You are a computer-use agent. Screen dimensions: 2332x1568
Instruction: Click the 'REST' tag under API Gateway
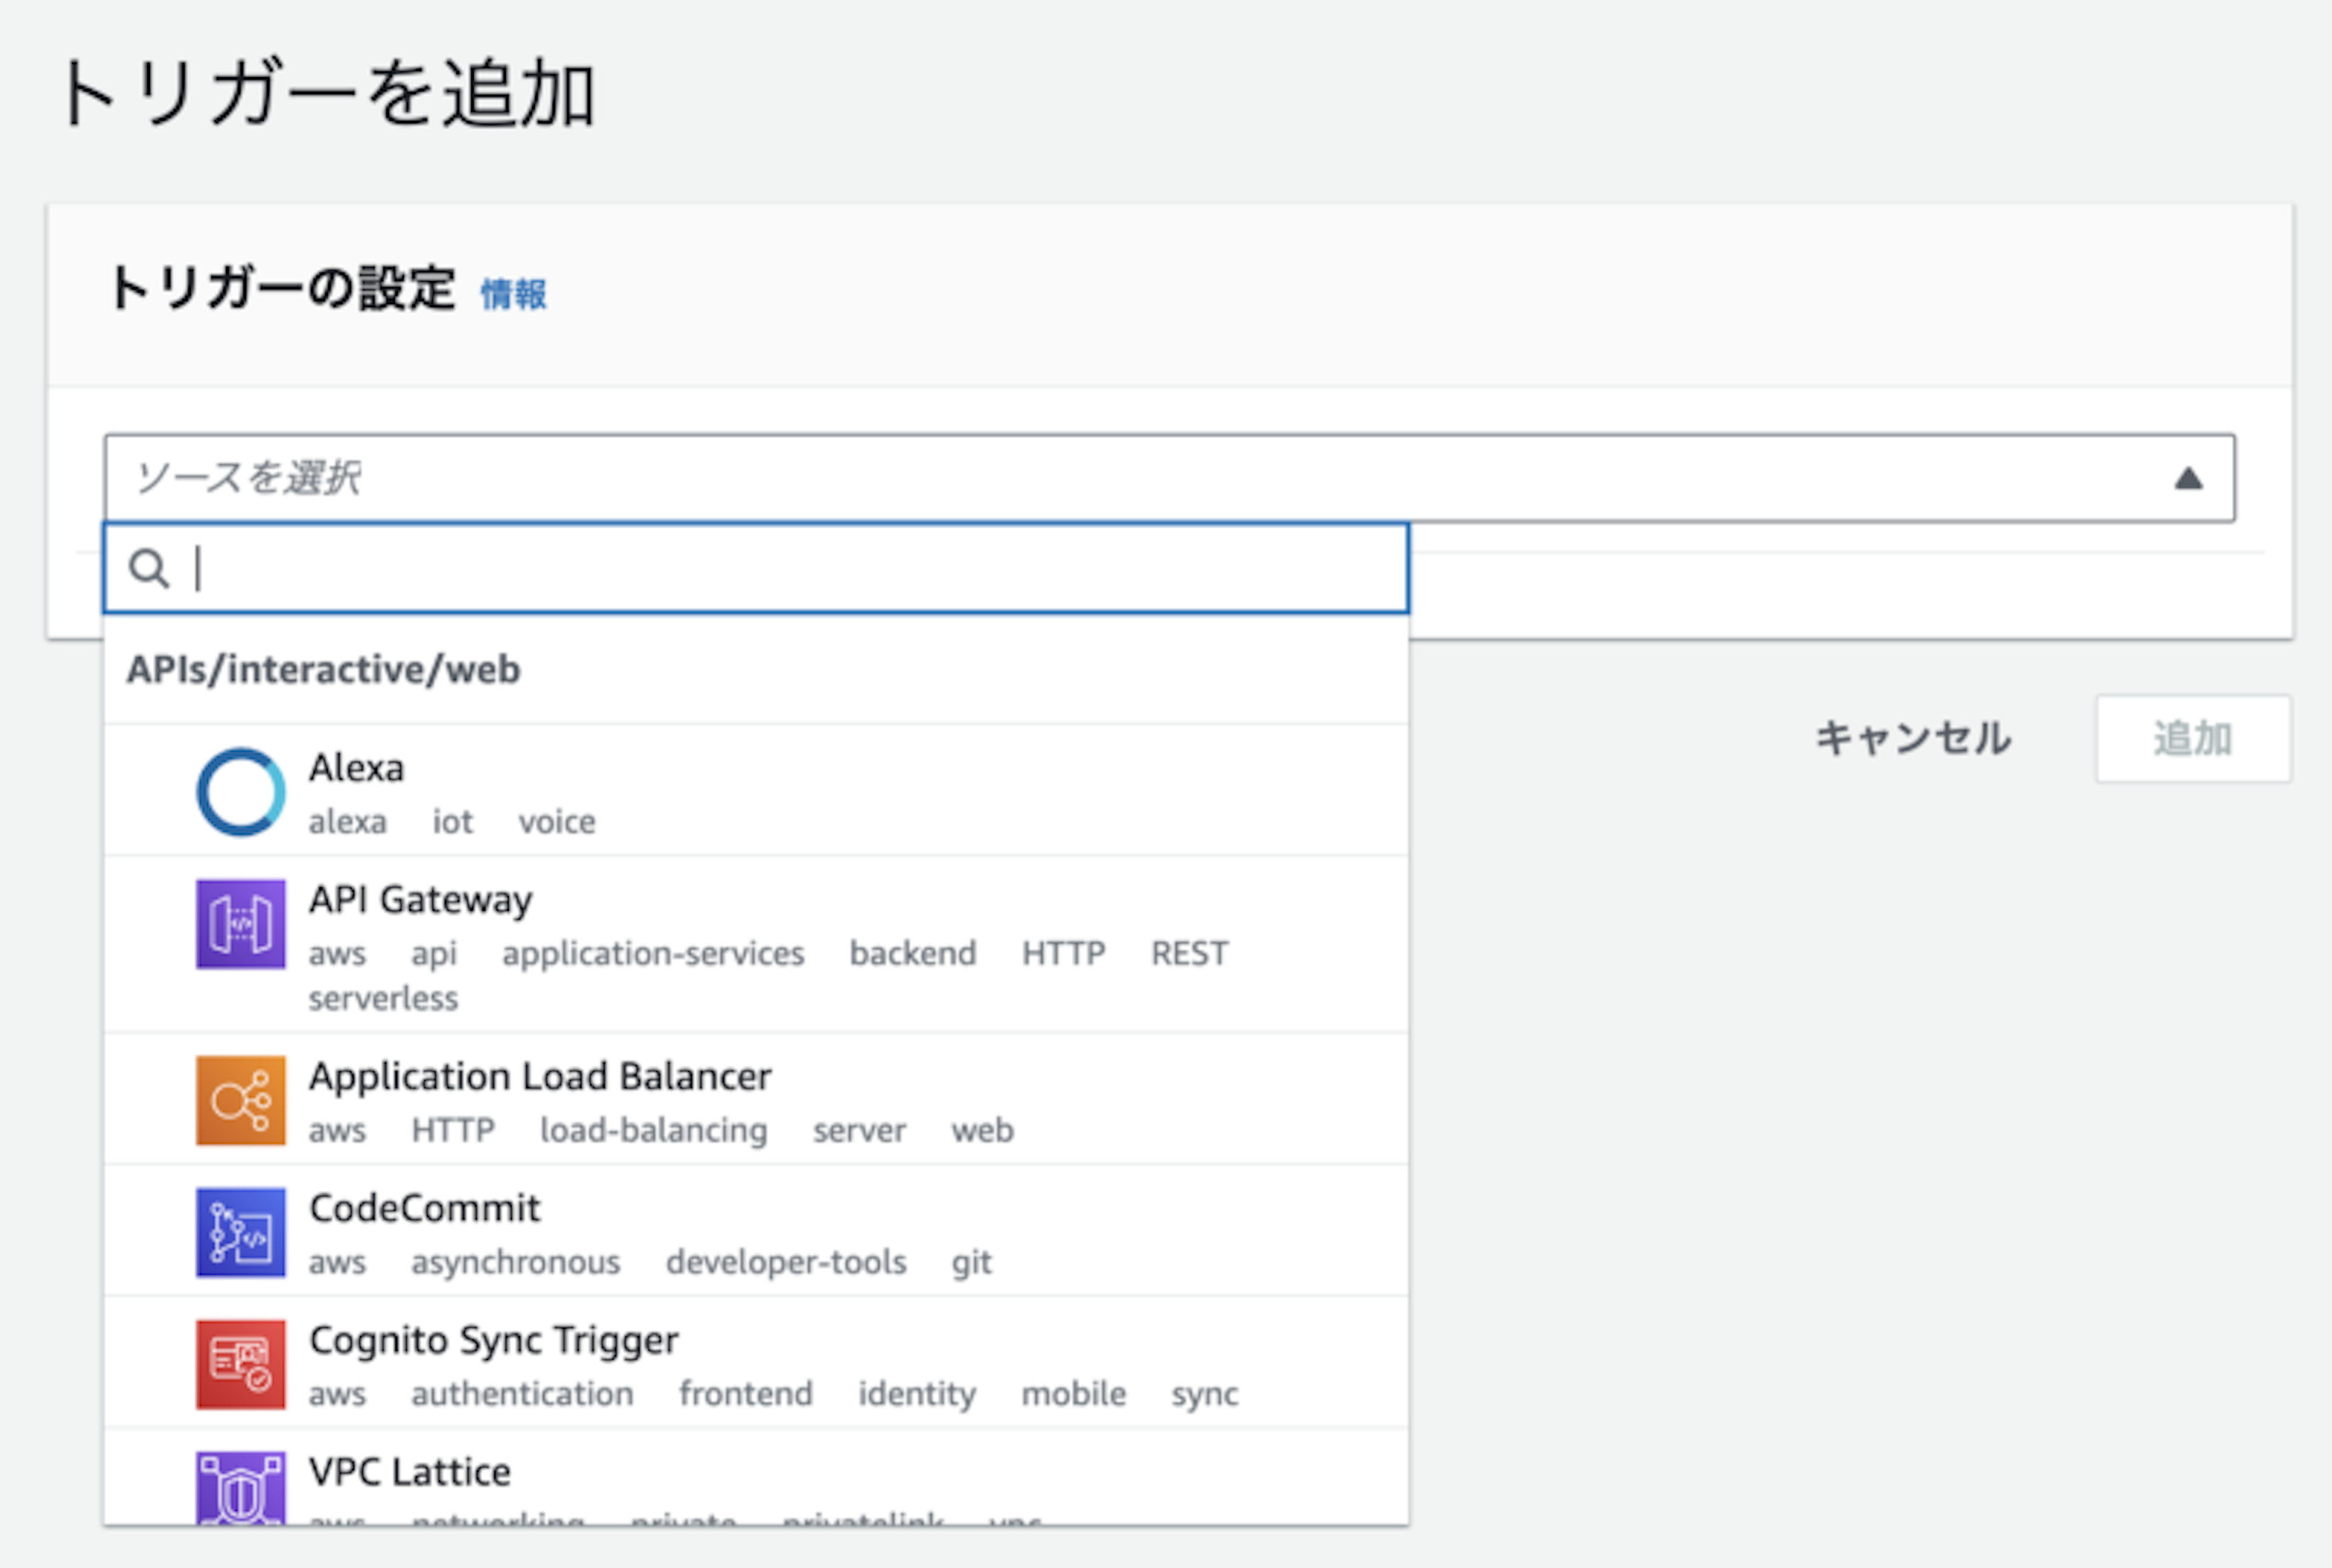1189,954
